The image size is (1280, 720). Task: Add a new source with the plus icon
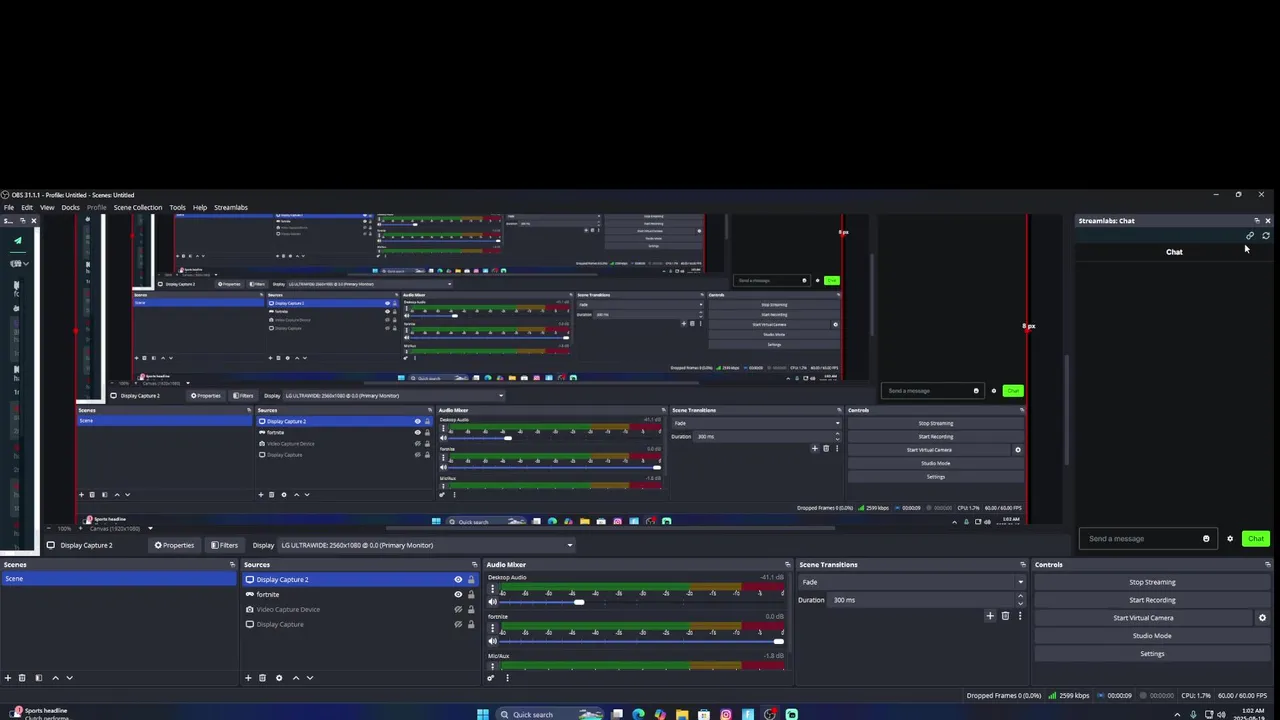tap(248, 678)
